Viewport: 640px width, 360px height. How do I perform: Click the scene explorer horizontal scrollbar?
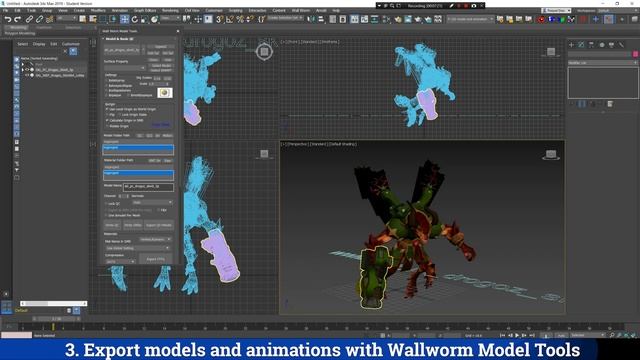(53, 303)
